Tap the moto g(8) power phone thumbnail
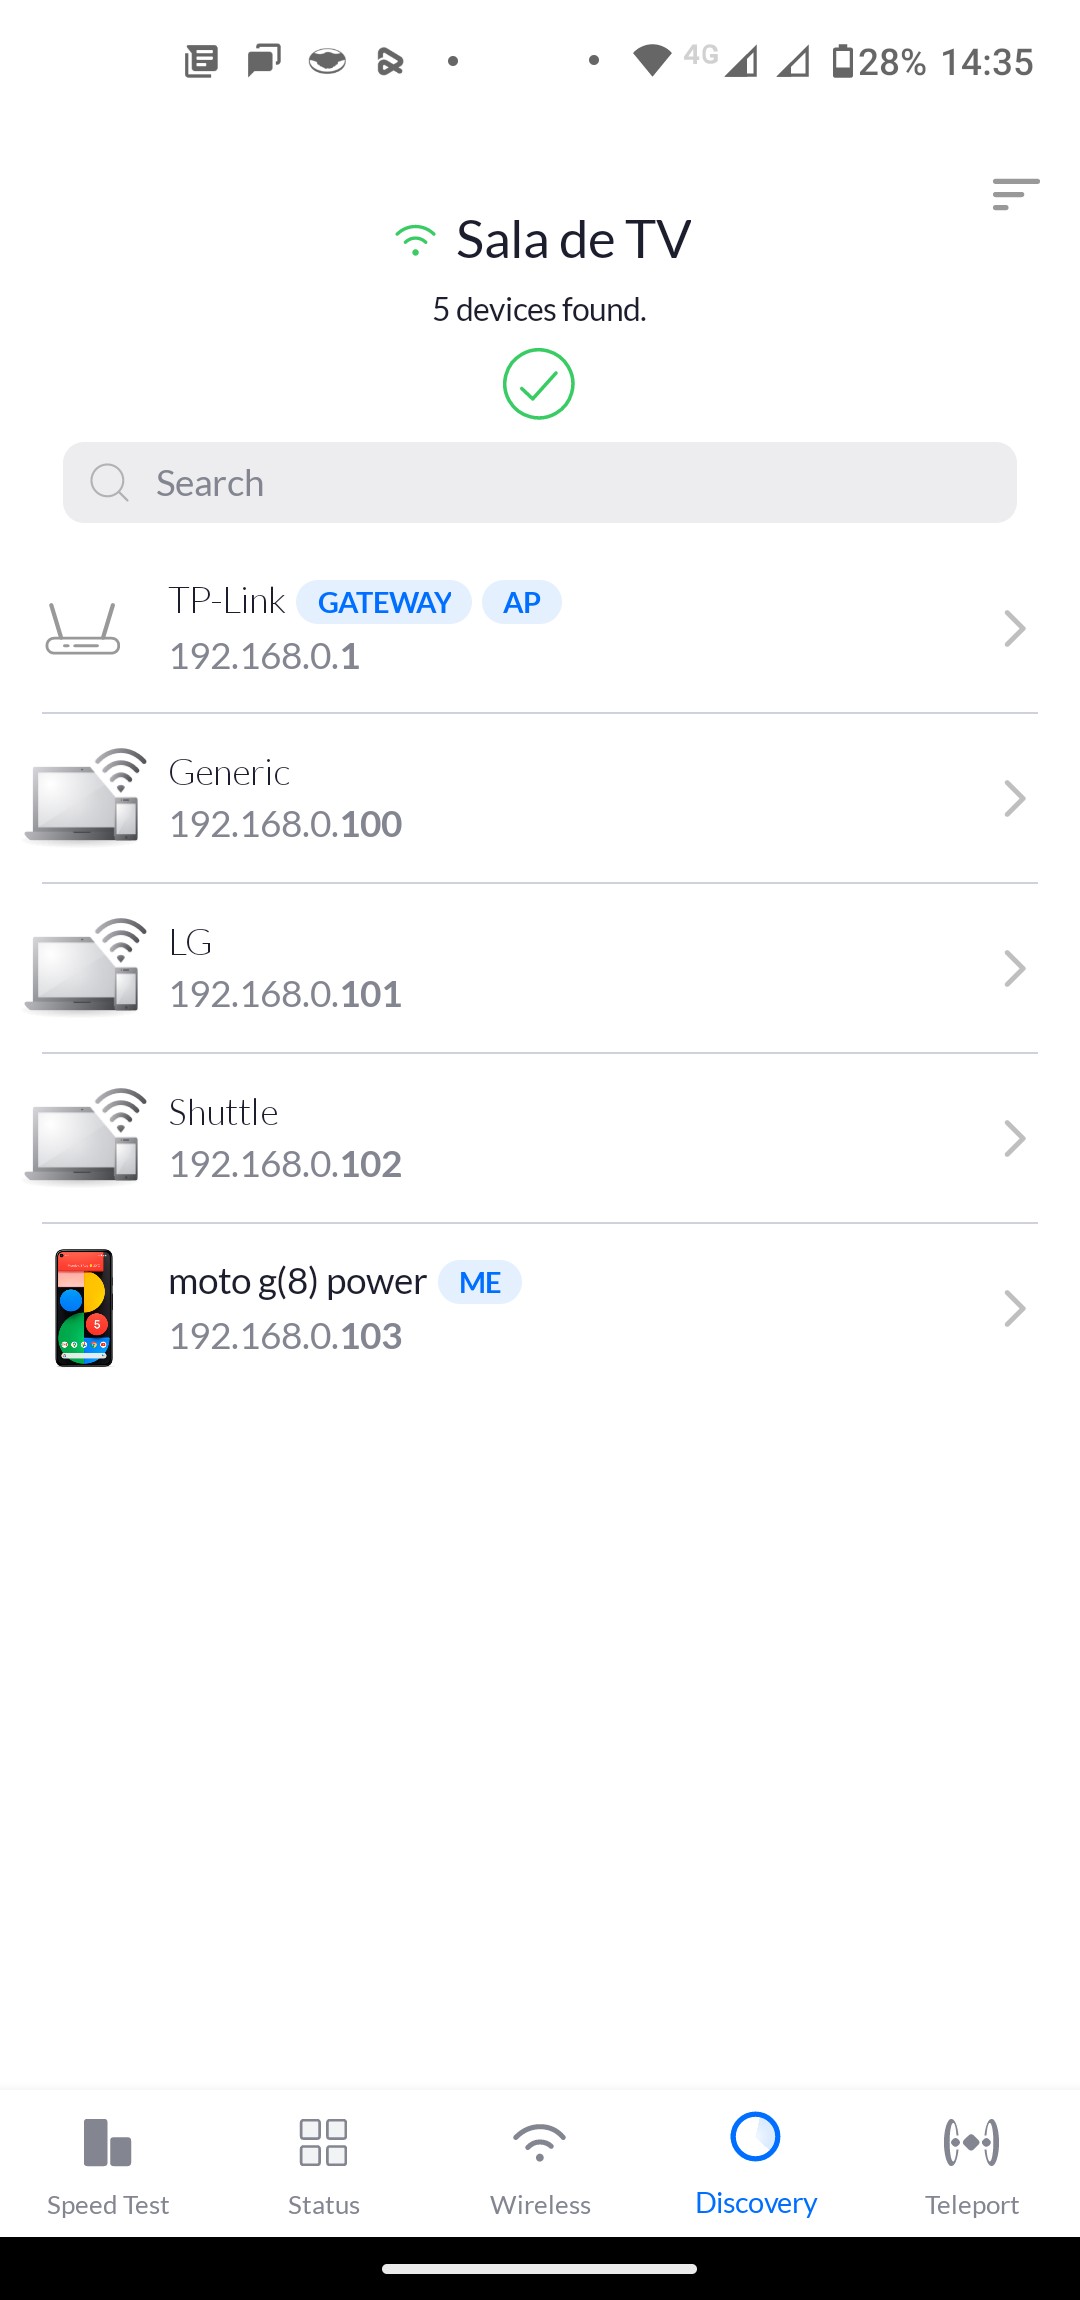Viewport: 1080px width, 2300px height. pyautogui.click(x=84, y=1308)
